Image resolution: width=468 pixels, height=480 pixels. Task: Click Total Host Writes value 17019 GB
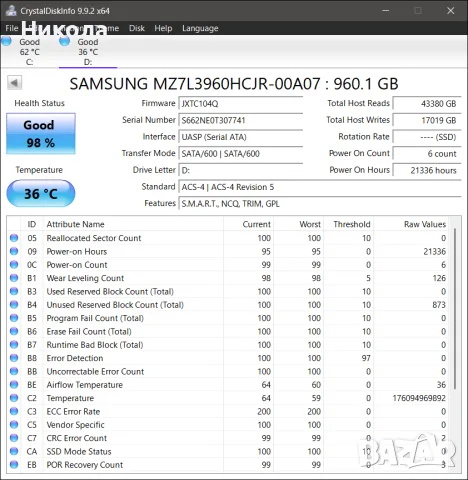click(427, 120)
